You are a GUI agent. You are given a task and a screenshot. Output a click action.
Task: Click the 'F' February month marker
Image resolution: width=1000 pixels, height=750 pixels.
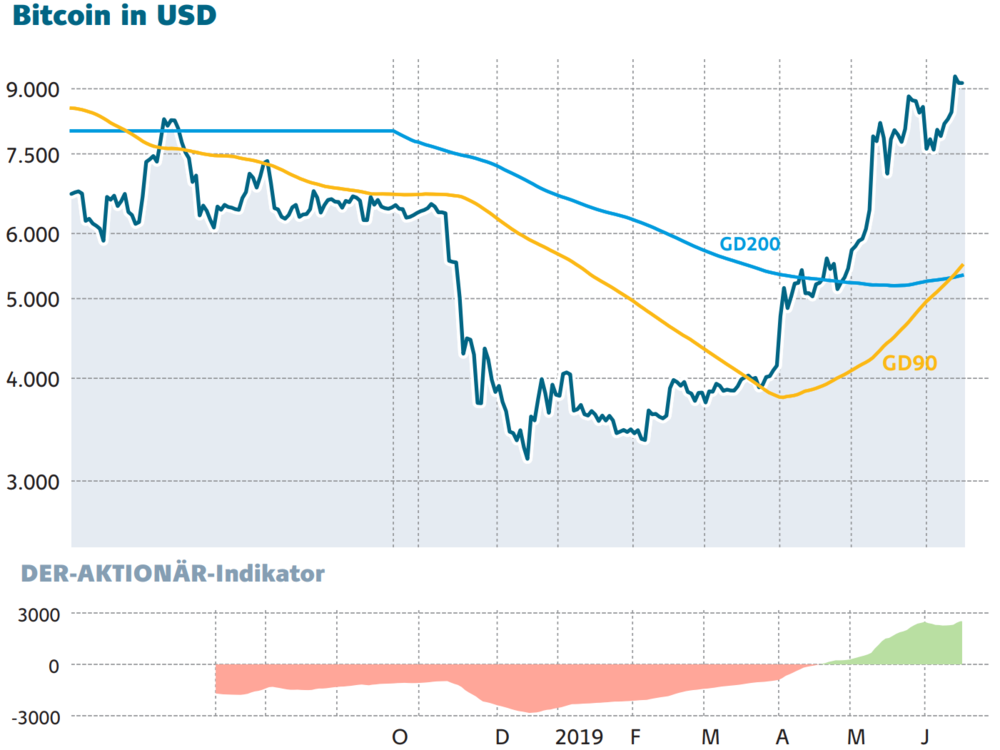(635, 737)
